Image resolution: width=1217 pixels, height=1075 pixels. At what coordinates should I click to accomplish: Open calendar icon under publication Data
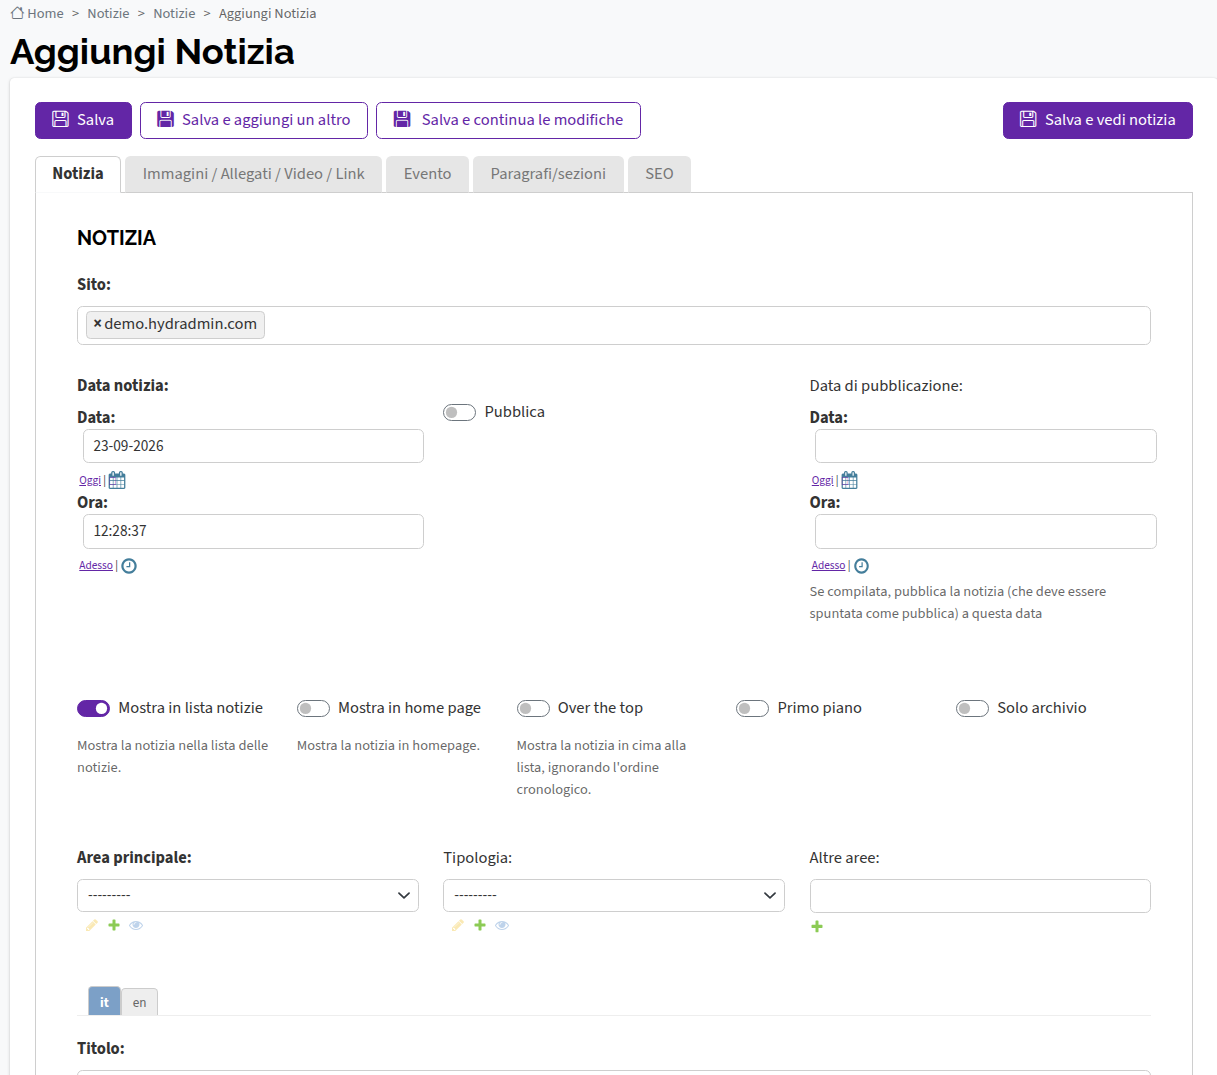point(849,480)
